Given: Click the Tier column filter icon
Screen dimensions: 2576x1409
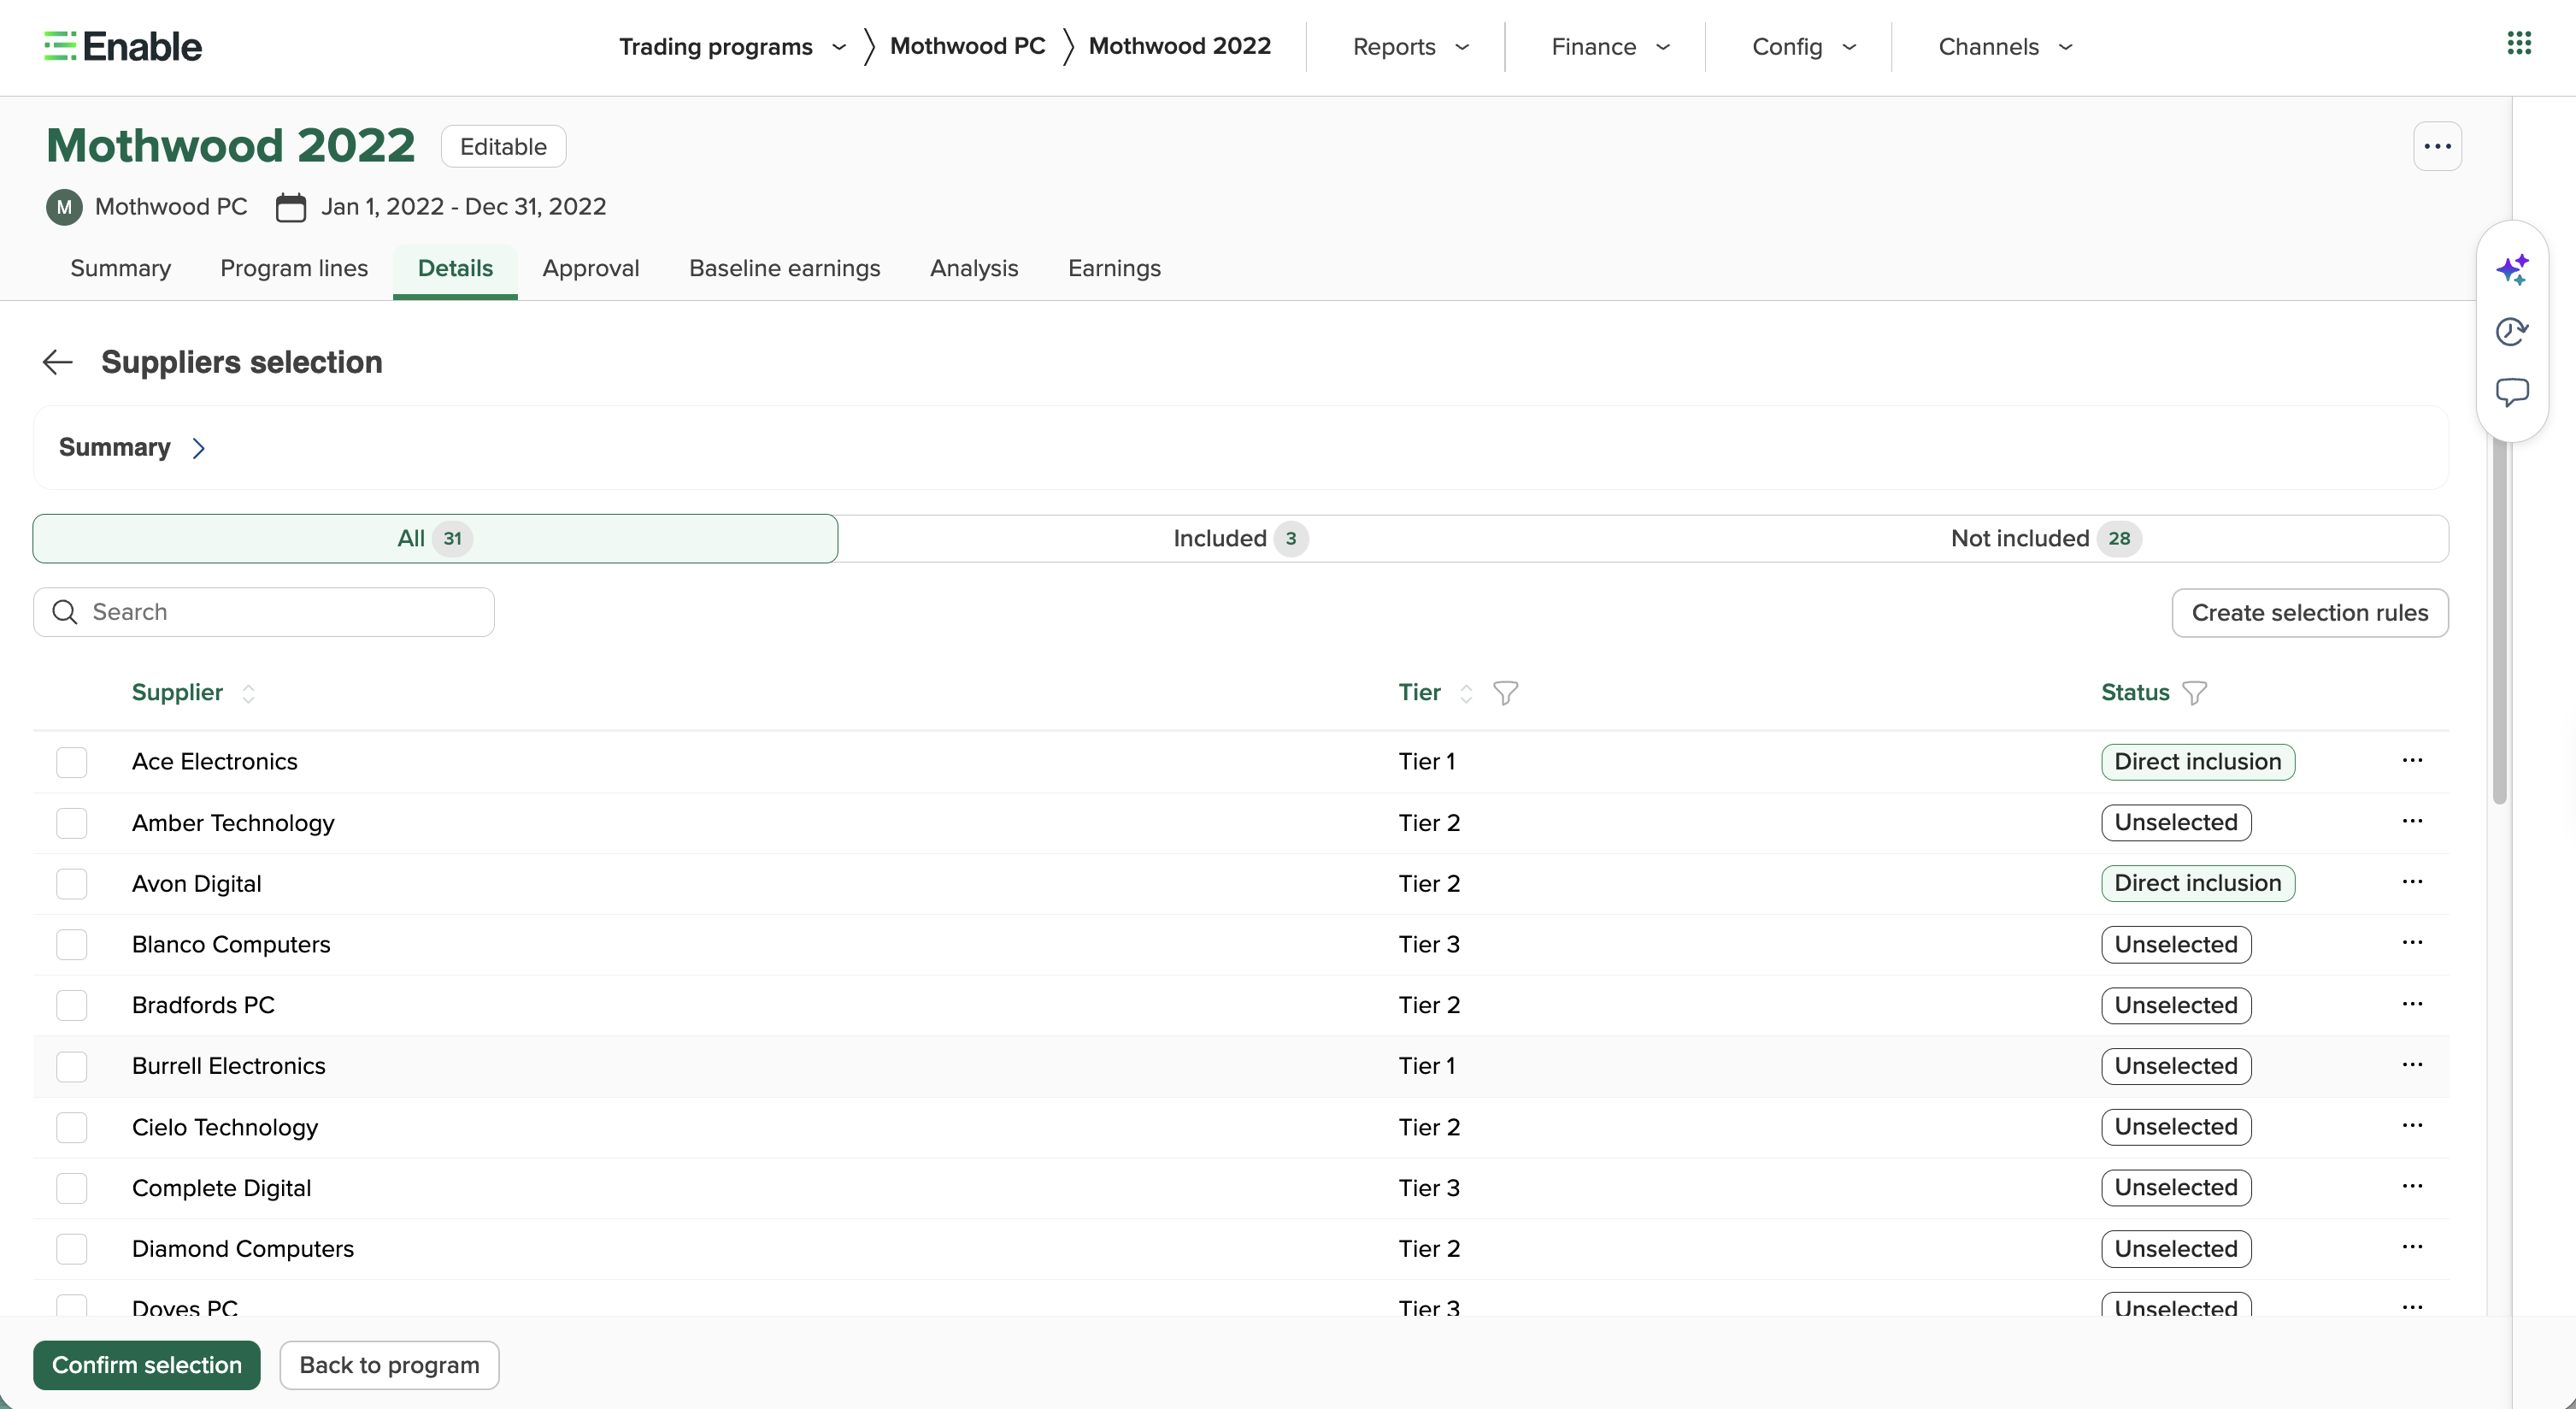Looking at the screenshot, I should click(x=1505, y=692).
